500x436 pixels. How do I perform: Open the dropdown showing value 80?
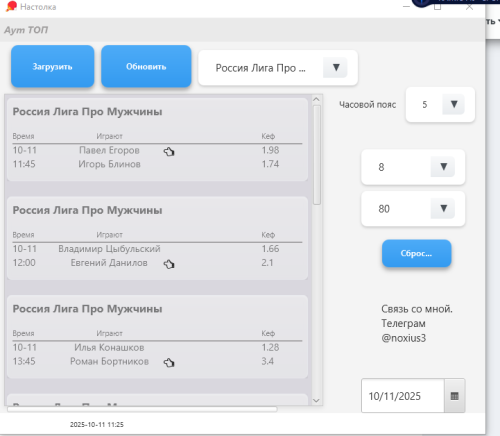(x=443, y=208)
